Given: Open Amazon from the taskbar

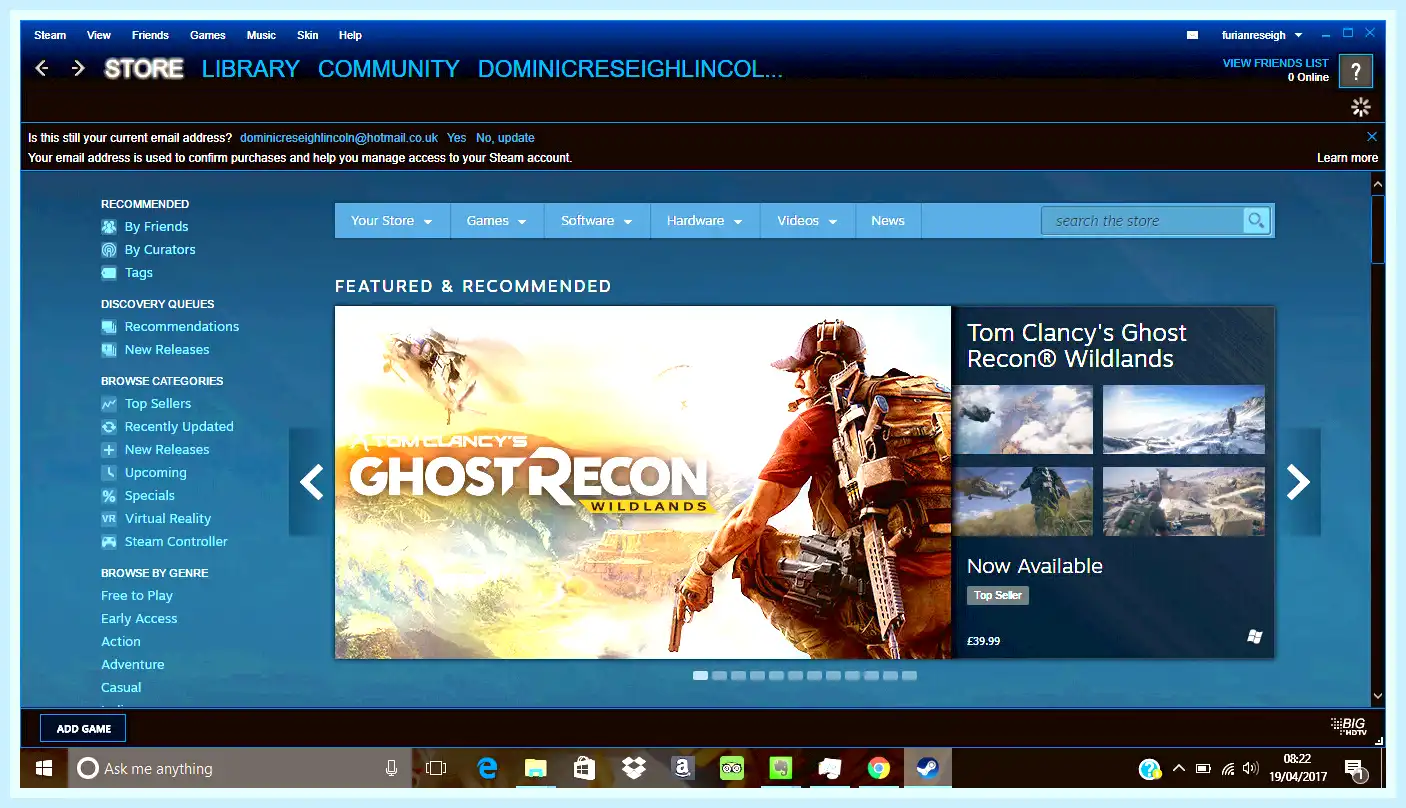Looking at the screenshot, I should pos(682,768).
